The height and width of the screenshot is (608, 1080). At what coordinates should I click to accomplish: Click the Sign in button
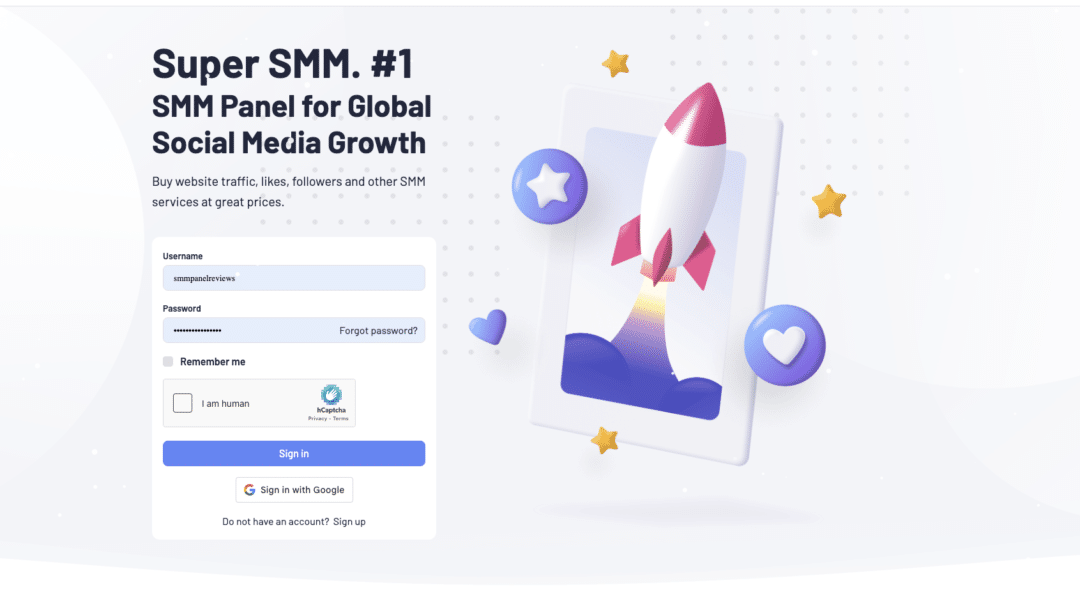point(294,454)
